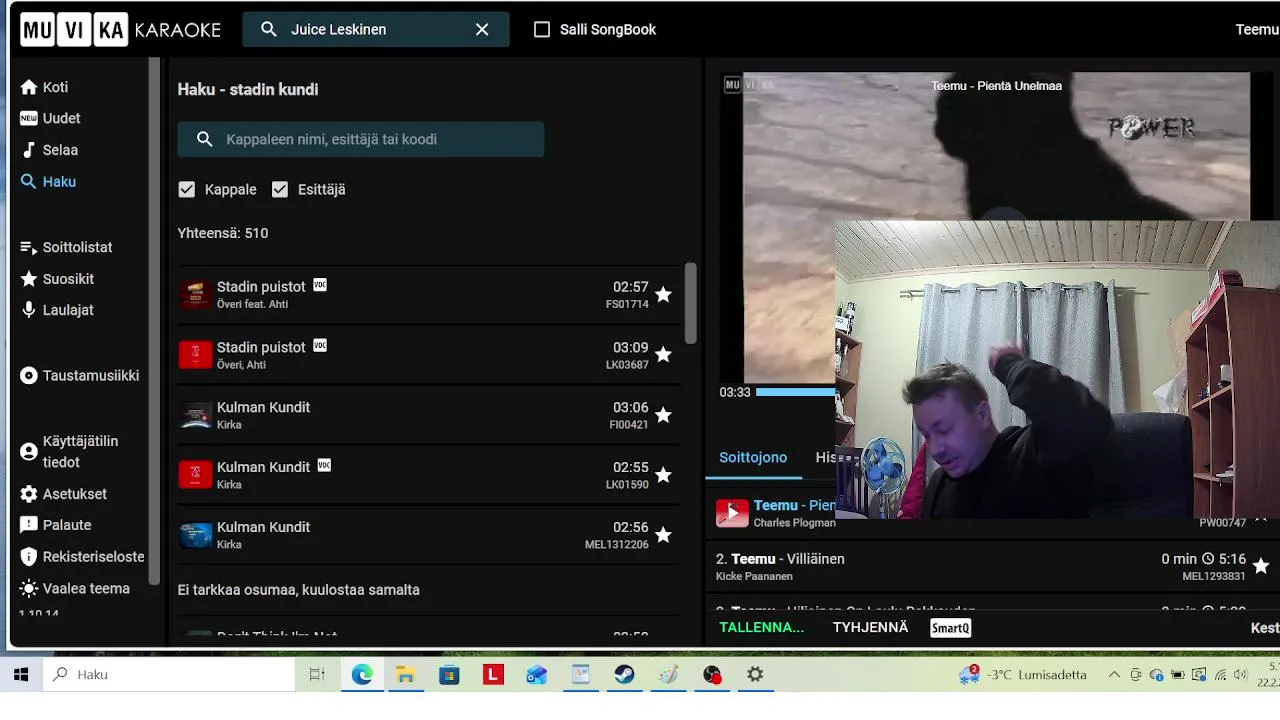
Task: Open taskbar Settings gear app
Action: [755, 675]
